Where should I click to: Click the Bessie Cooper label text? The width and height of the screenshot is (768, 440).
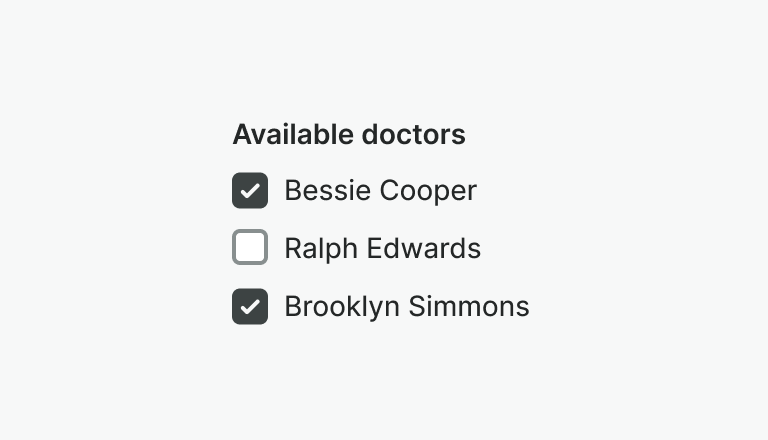point(380,190)
